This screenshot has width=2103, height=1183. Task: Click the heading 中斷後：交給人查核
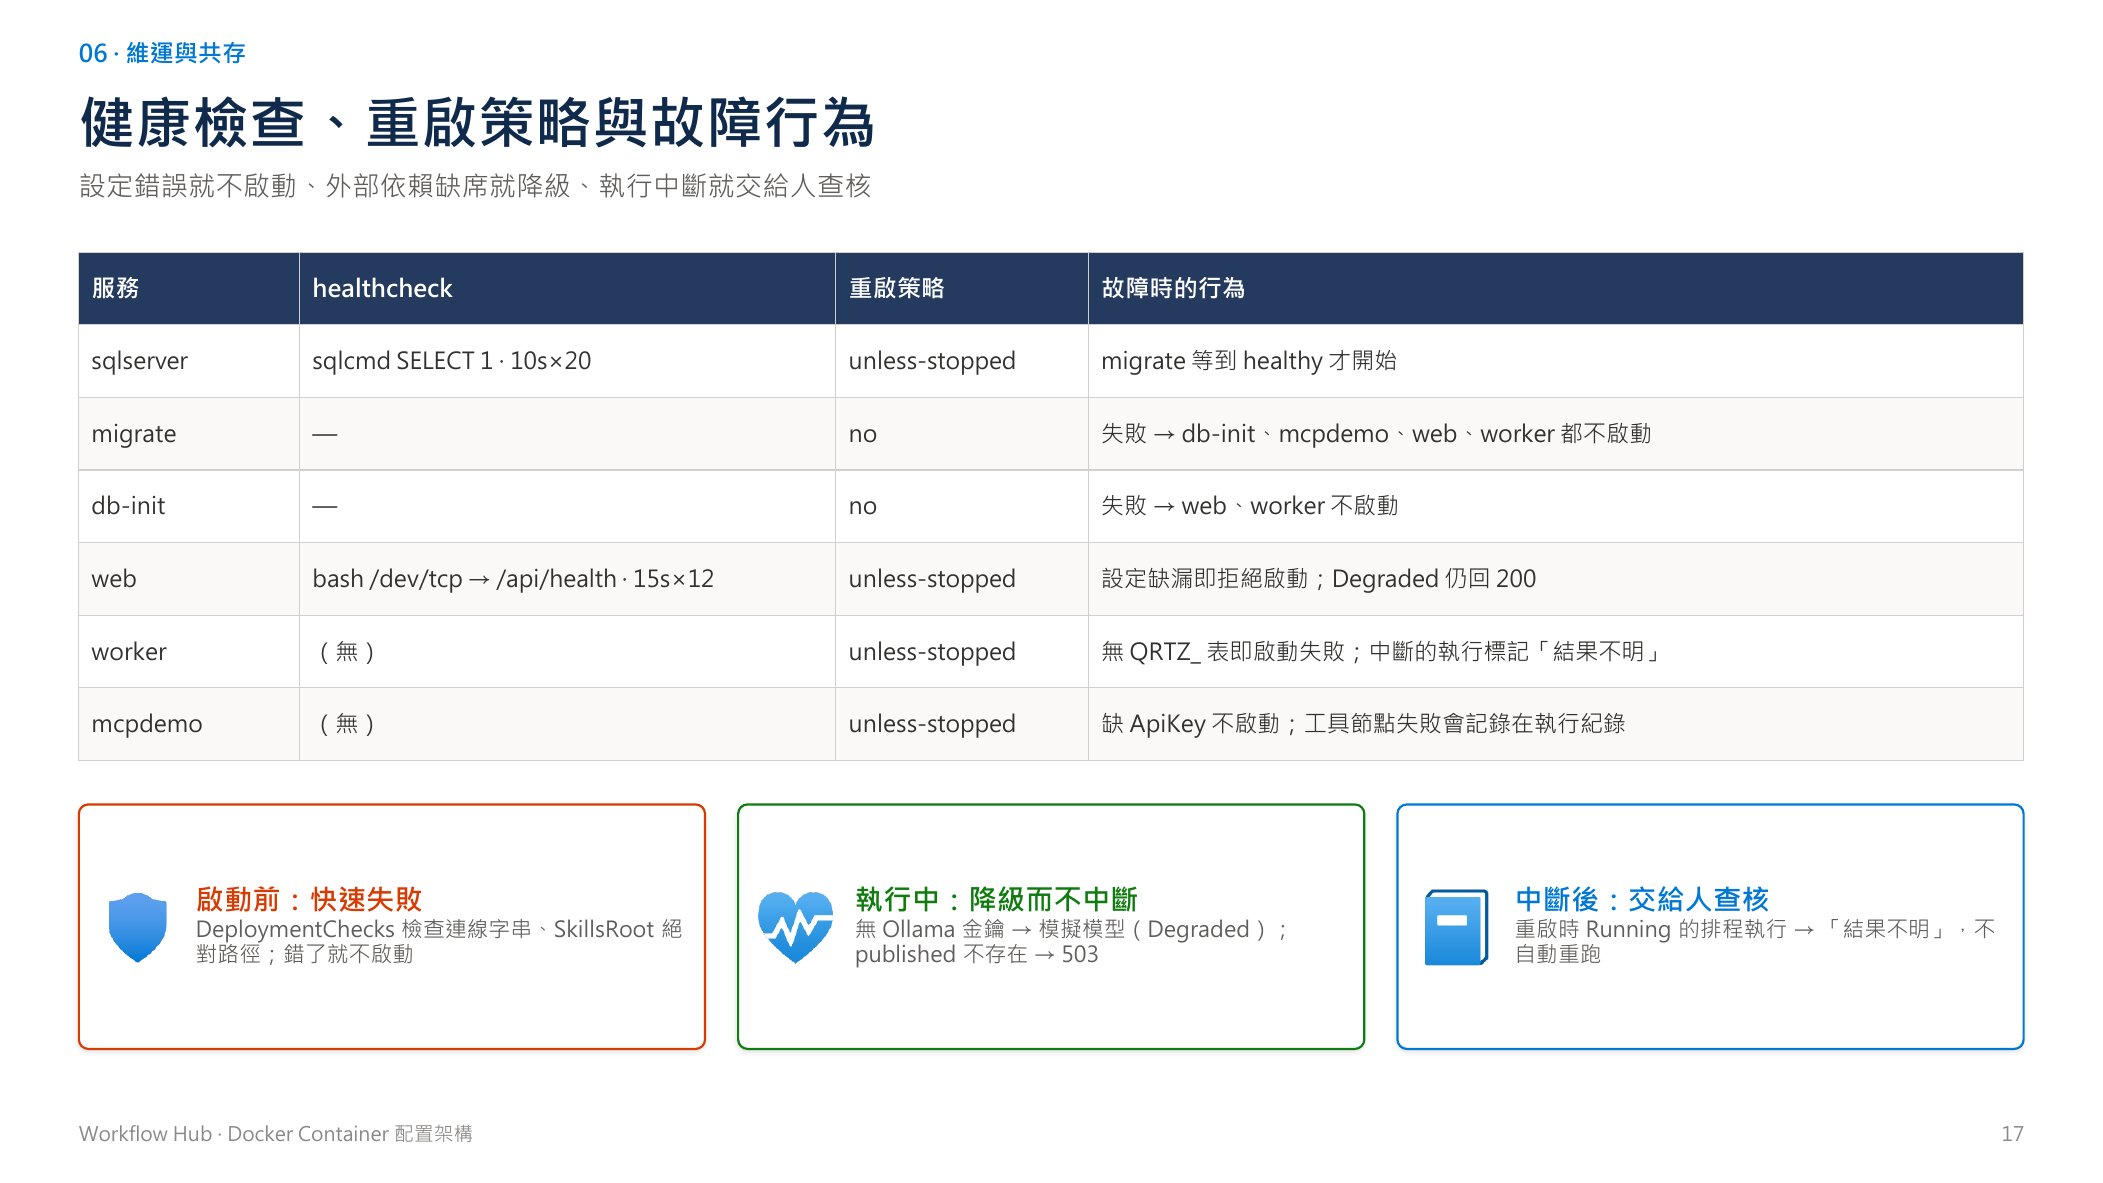point(1642,899)
